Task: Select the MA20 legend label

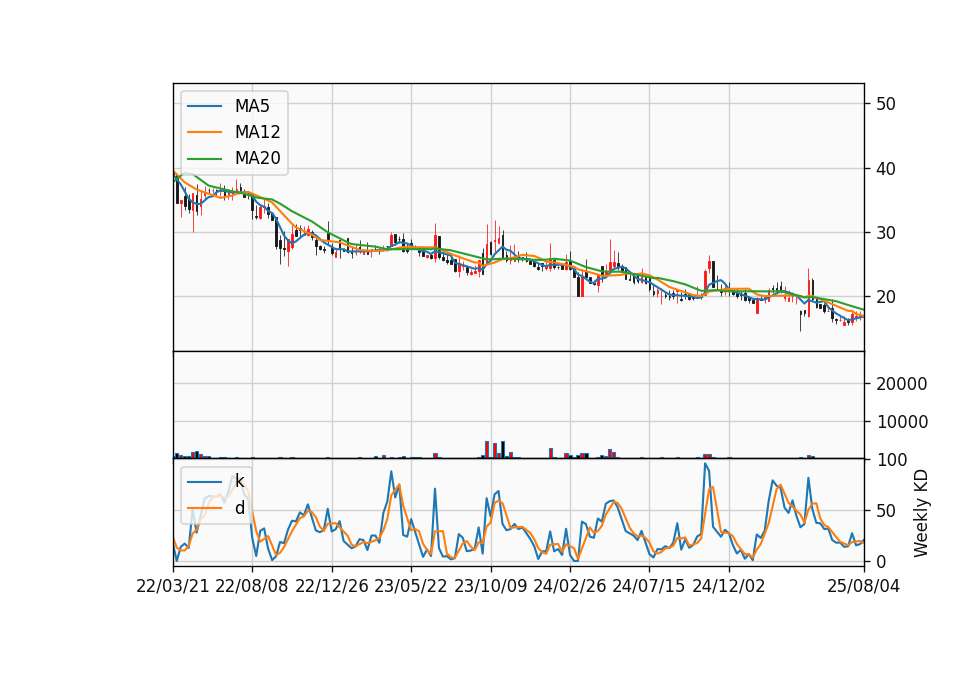Action: [x=258, y=158]
